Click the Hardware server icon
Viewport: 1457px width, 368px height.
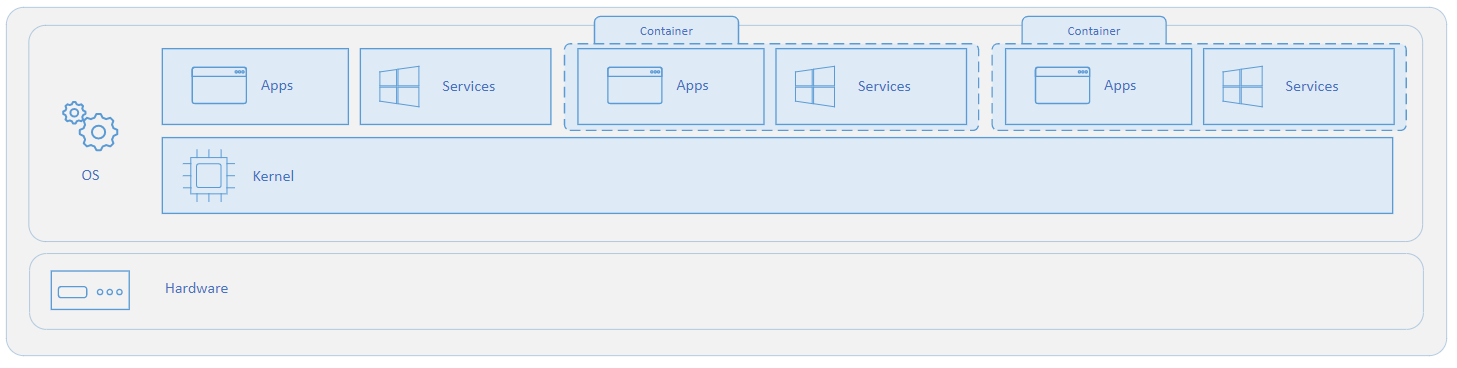click(90, 291)
